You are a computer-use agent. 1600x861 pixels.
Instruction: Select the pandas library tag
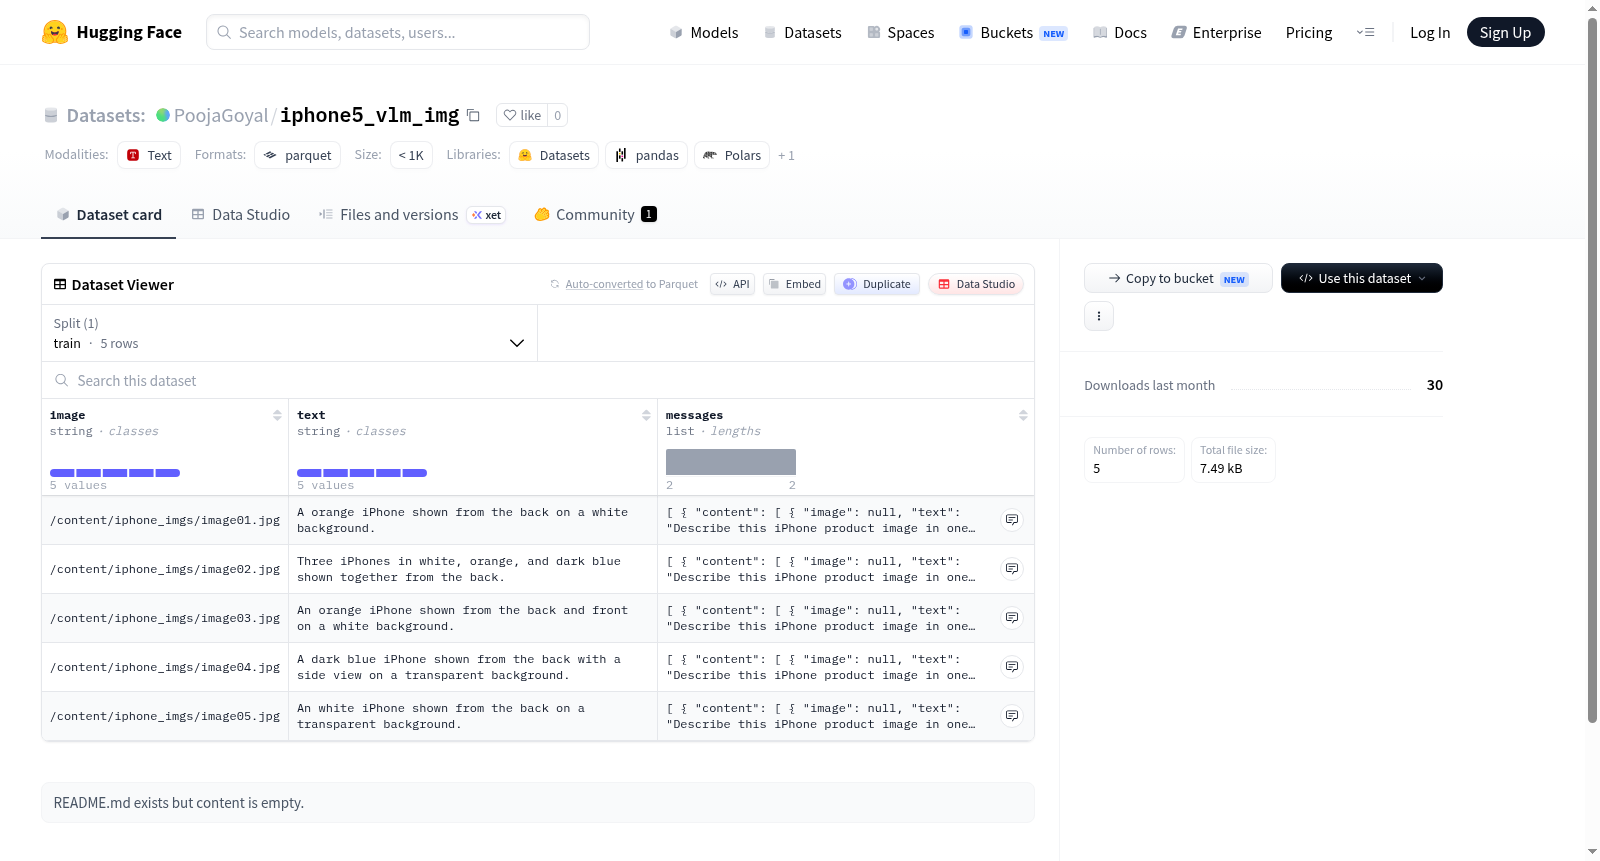click(647, 155)
